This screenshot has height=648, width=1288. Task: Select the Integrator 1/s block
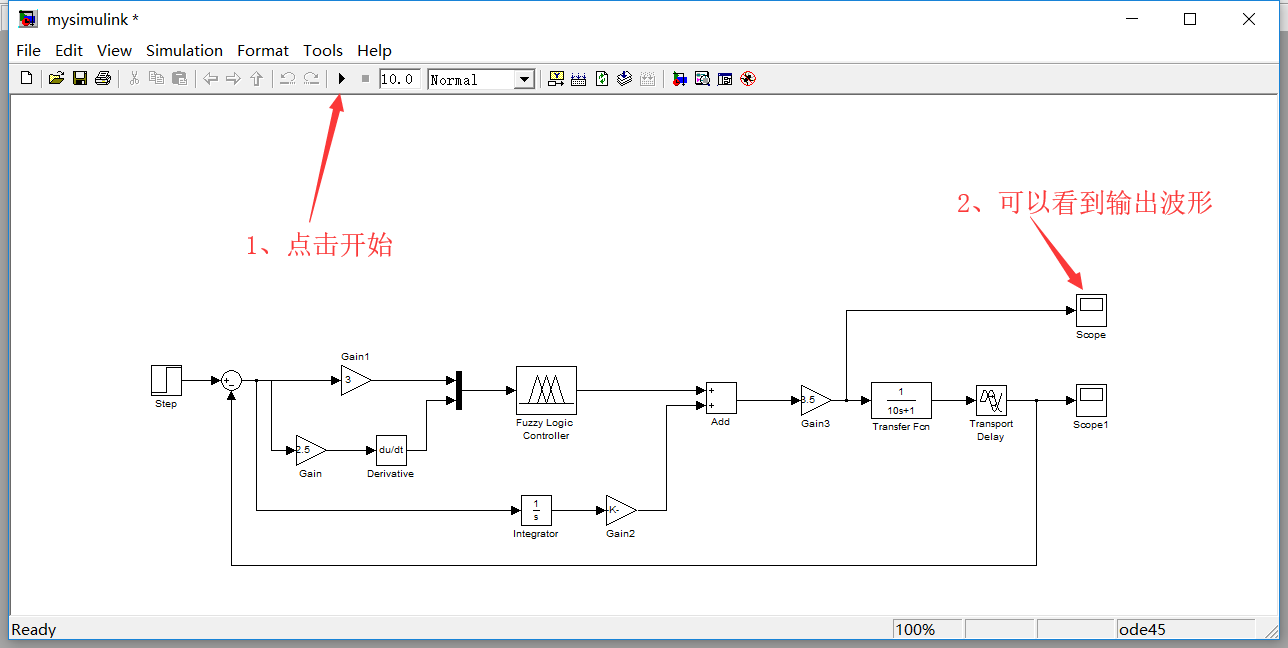[x=536, y=510]
